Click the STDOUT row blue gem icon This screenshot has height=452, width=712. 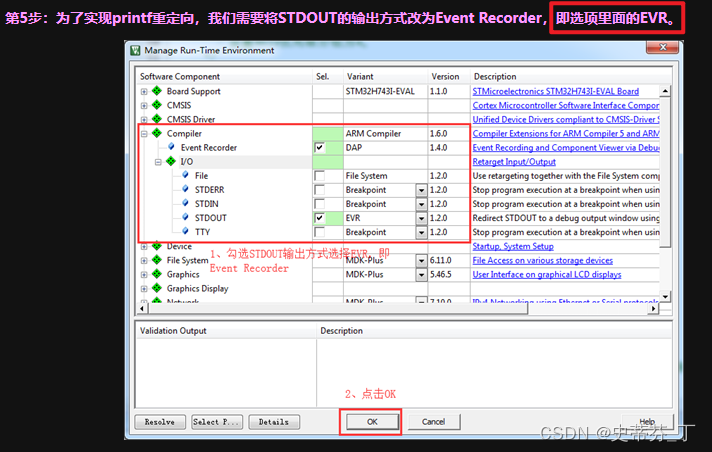[x=185, y=217]
